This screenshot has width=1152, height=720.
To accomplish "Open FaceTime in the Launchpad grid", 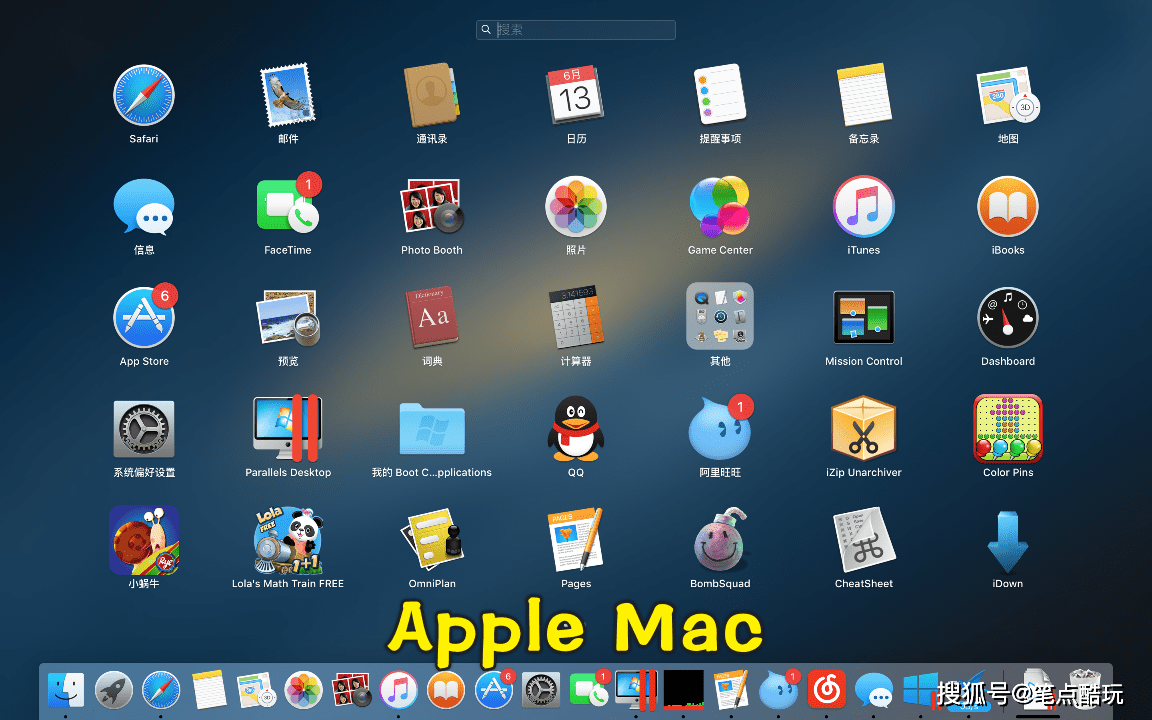I will coord(288,205).
